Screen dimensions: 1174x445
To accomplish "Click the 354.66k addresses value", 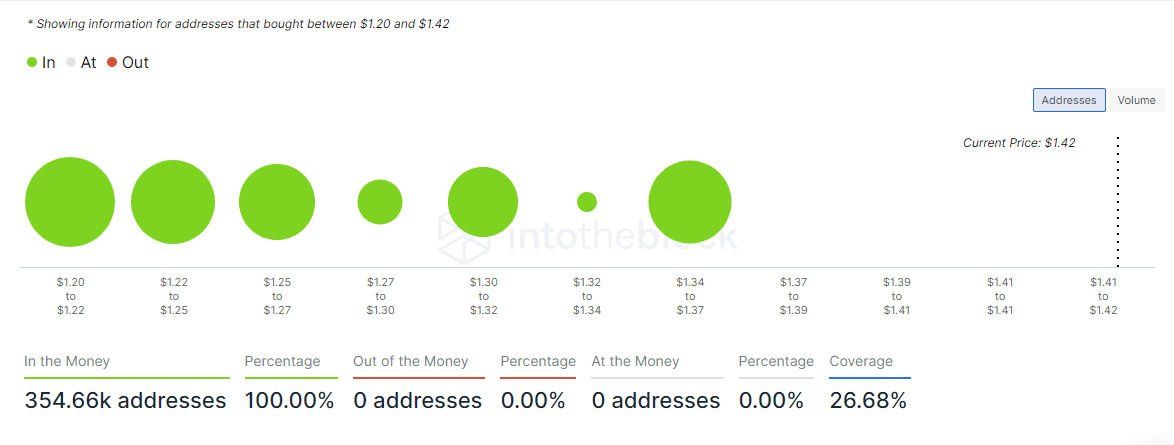I will [x=125, y=401].
